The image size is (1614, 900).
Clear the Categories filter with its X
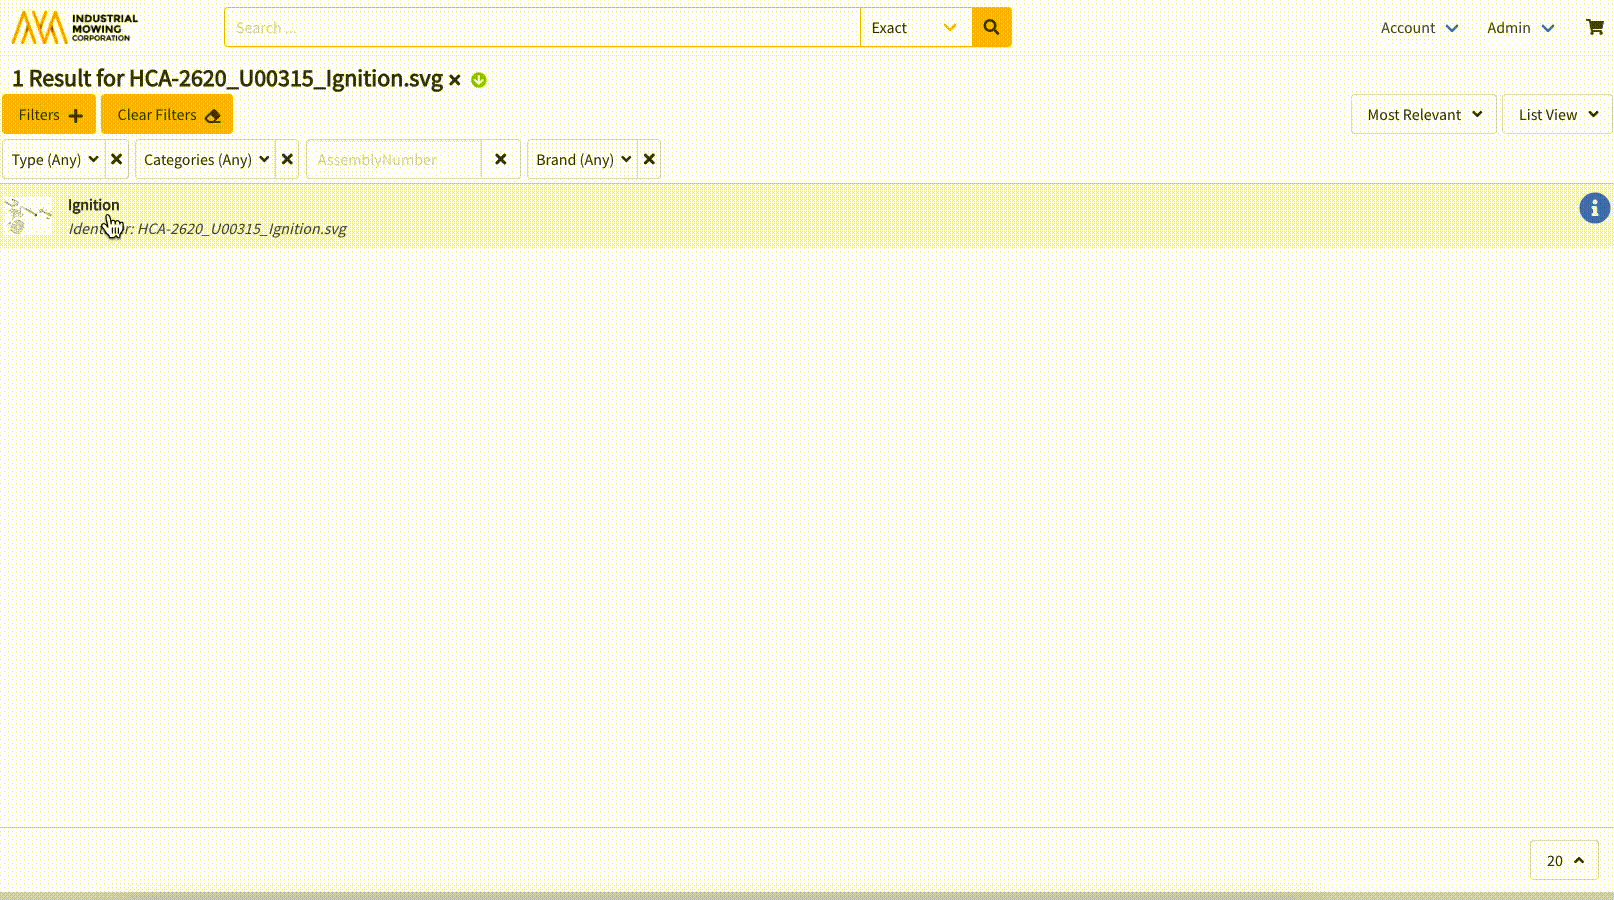point(287,159)
